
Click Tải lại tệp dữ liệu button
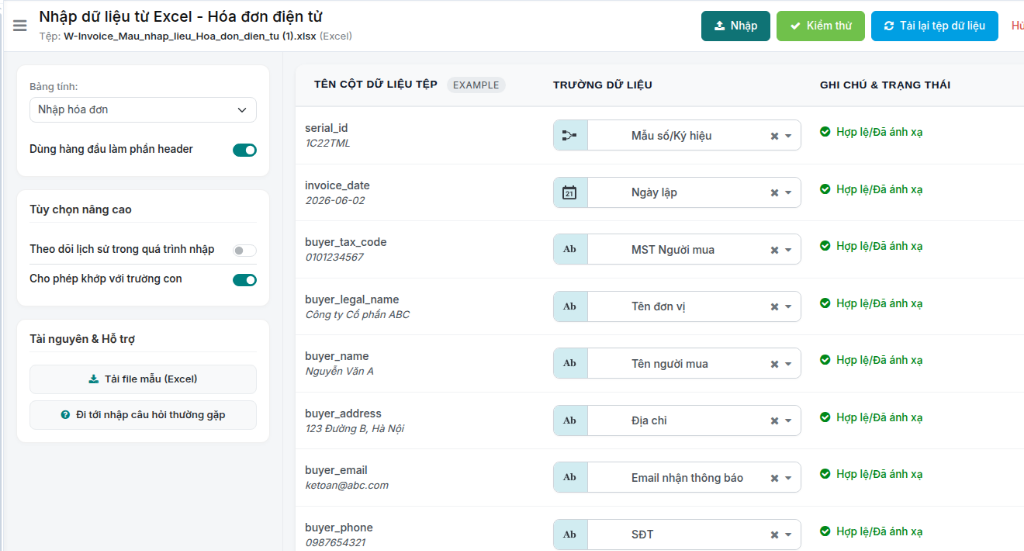coord(935,26)
